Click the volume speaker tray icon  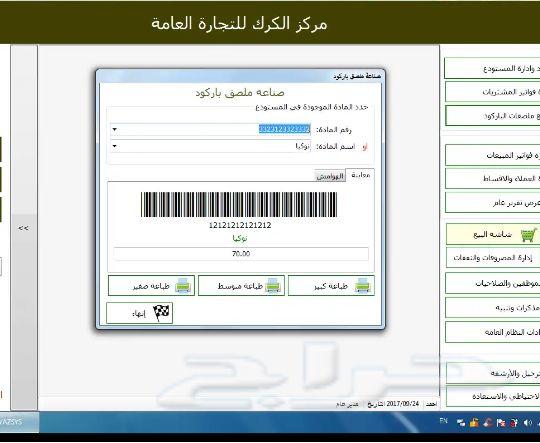pyautogui.click(x=527, y=423)
